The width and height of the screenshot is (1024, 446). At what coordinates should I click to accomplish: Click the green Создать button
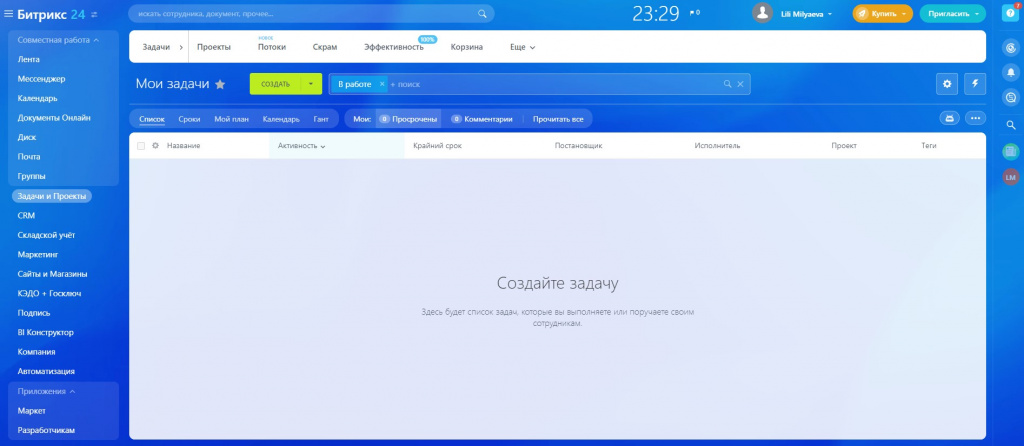coord(275,84)
